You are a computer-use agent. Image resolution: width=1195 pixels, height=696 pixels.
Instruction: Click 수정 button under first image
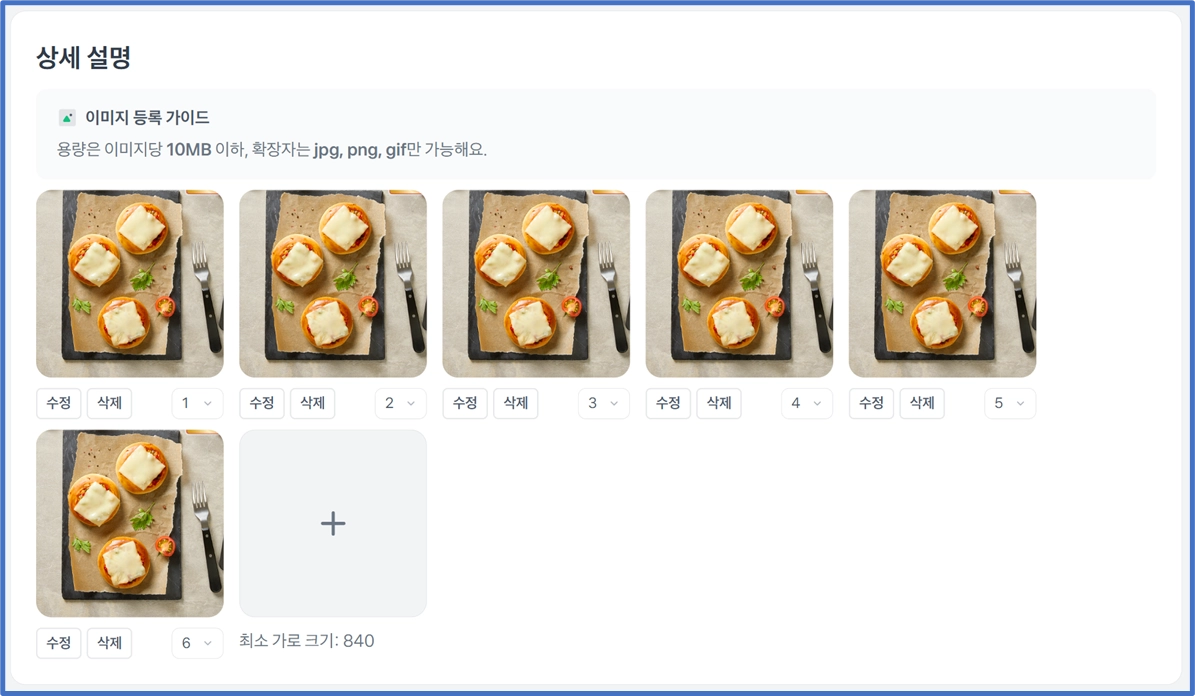(x=59, y=403)
